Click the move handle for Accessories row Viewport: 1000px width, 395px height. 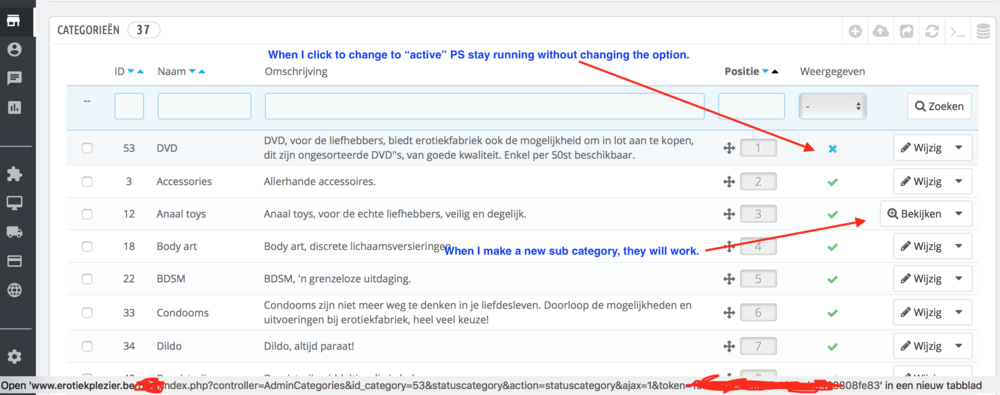(x=730, y=181)
